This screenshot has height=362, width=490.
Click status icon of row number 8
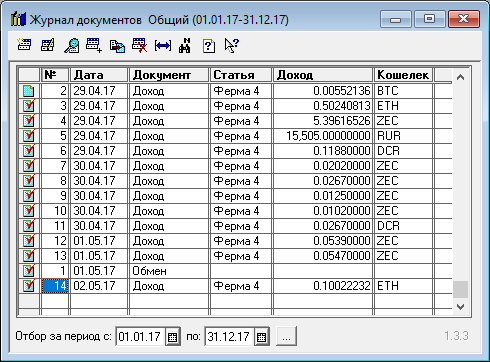[x=29, y=181]
